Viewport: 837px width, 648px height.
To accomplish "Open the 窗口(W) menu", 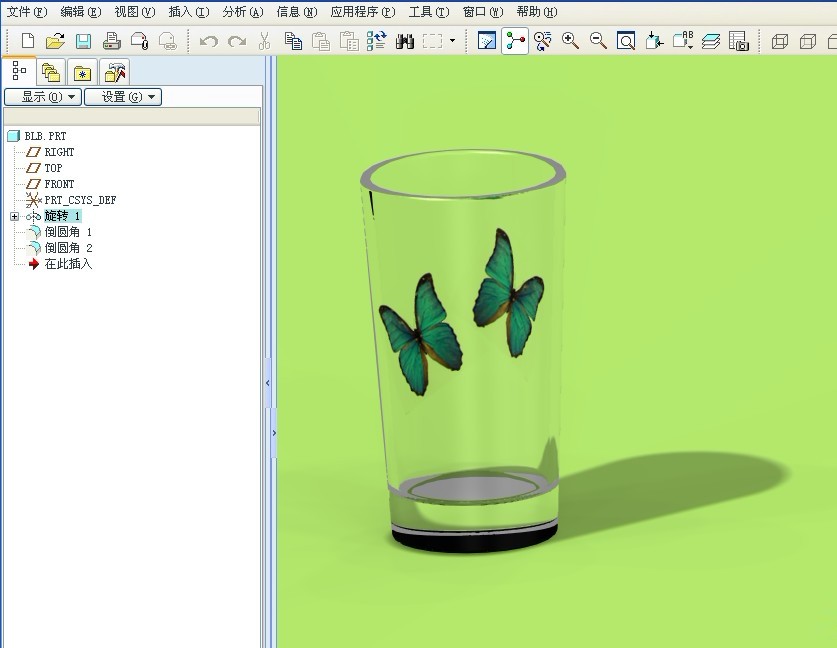I will click(x=483, y=12).
